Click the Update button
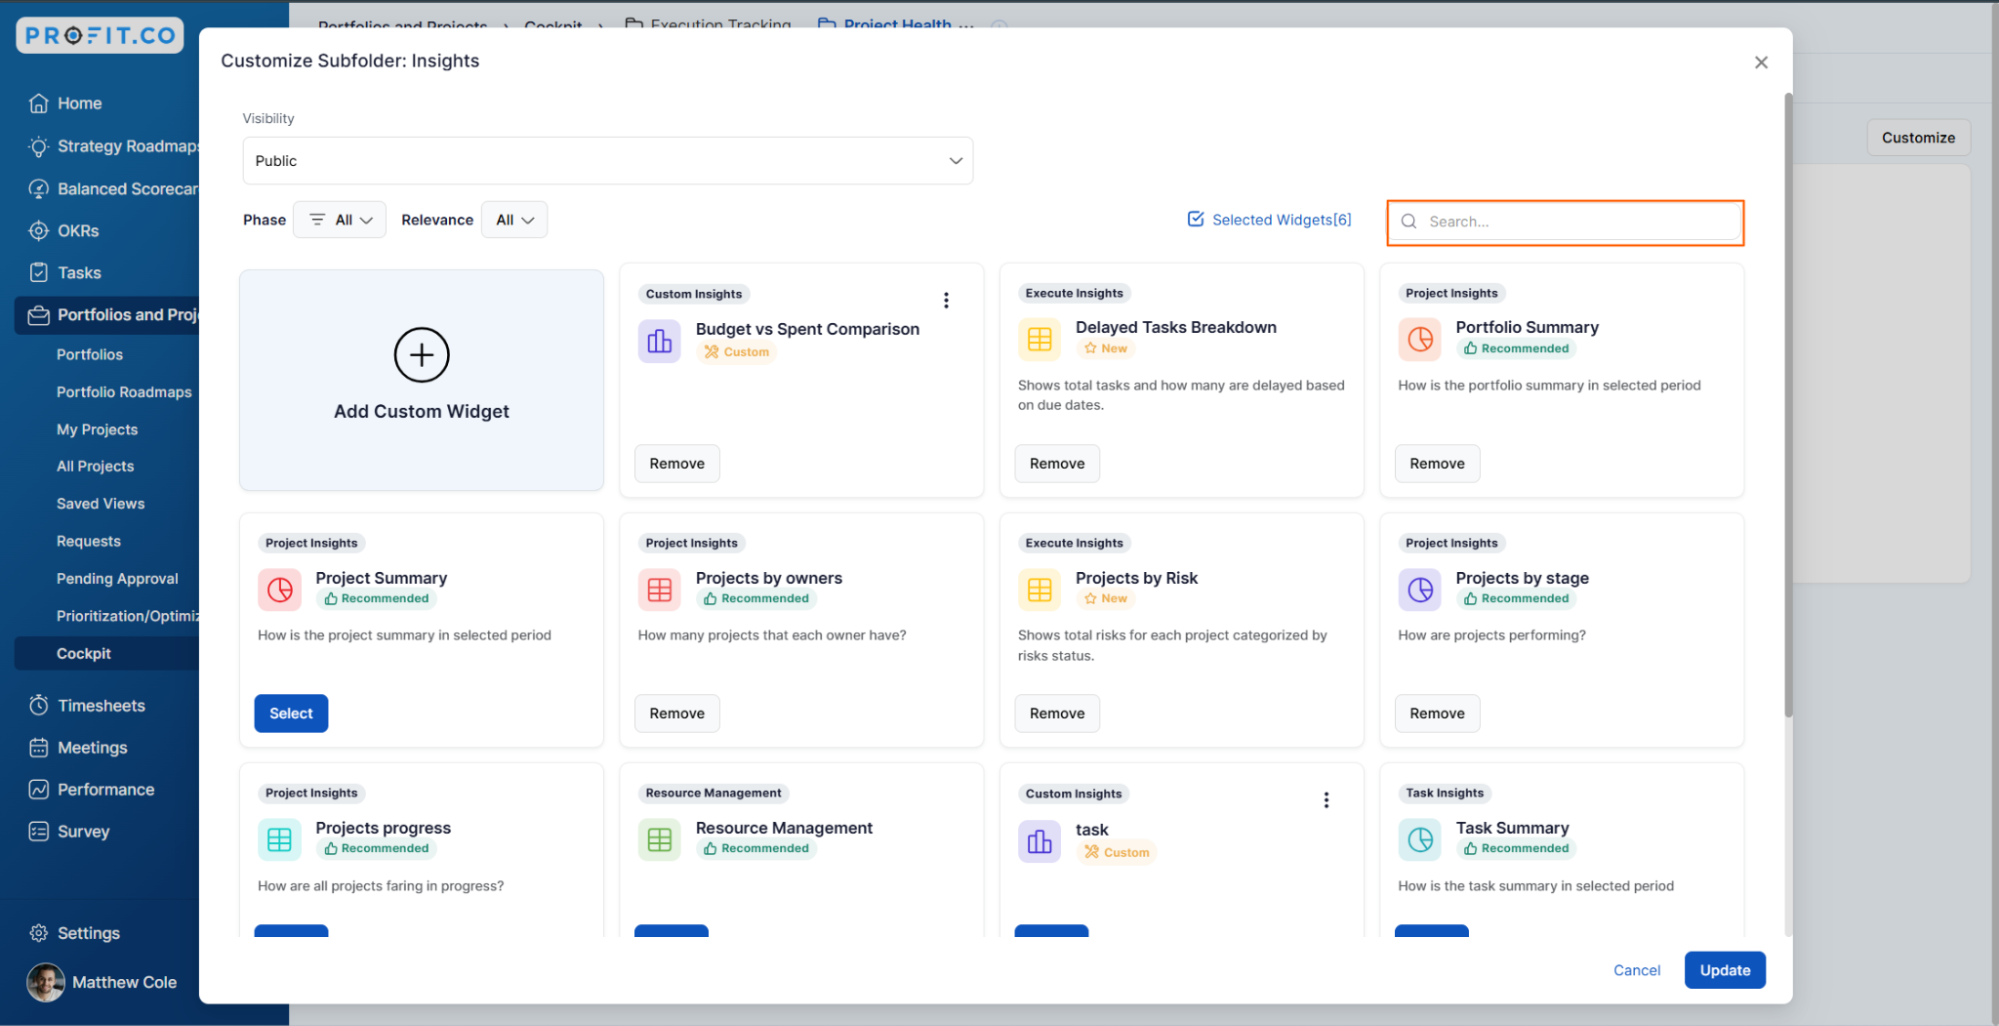Image resolution: width=1999 pixels, height=1026 pixels. point(1724,970)
